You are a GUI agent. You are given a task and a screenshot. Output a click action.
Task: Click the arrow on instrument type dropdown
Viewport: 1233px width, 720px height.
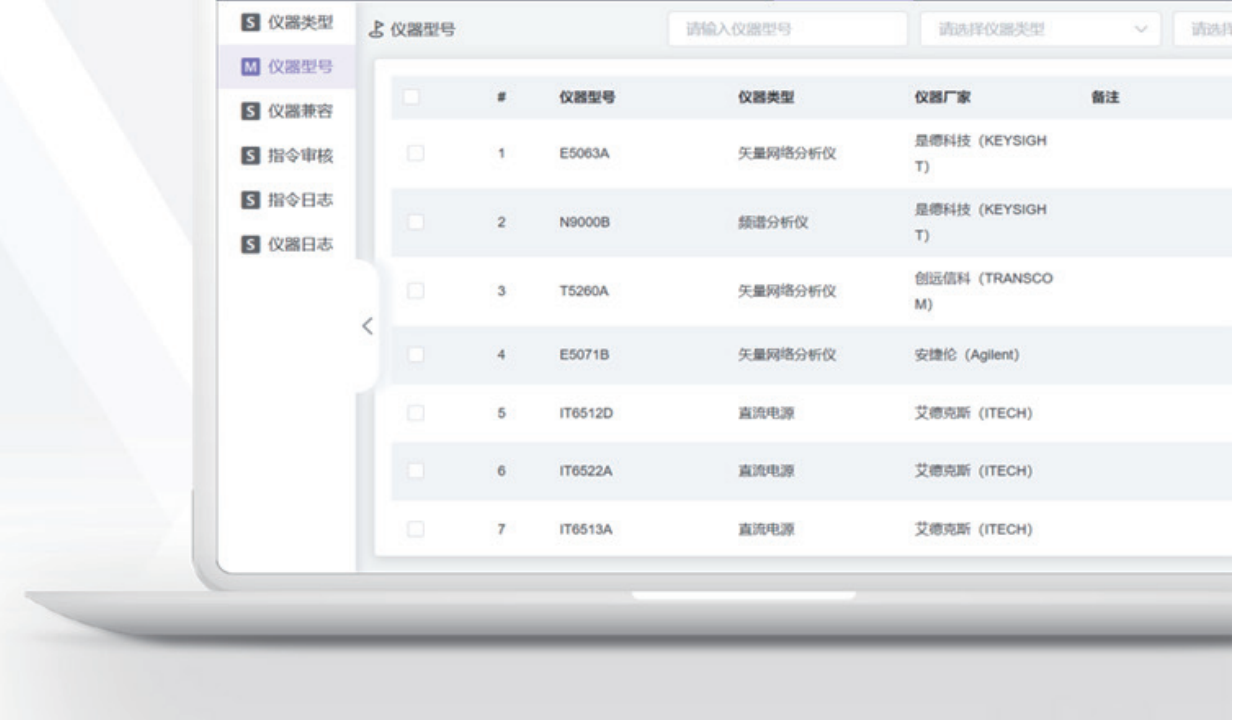[x=1140, y=29]
